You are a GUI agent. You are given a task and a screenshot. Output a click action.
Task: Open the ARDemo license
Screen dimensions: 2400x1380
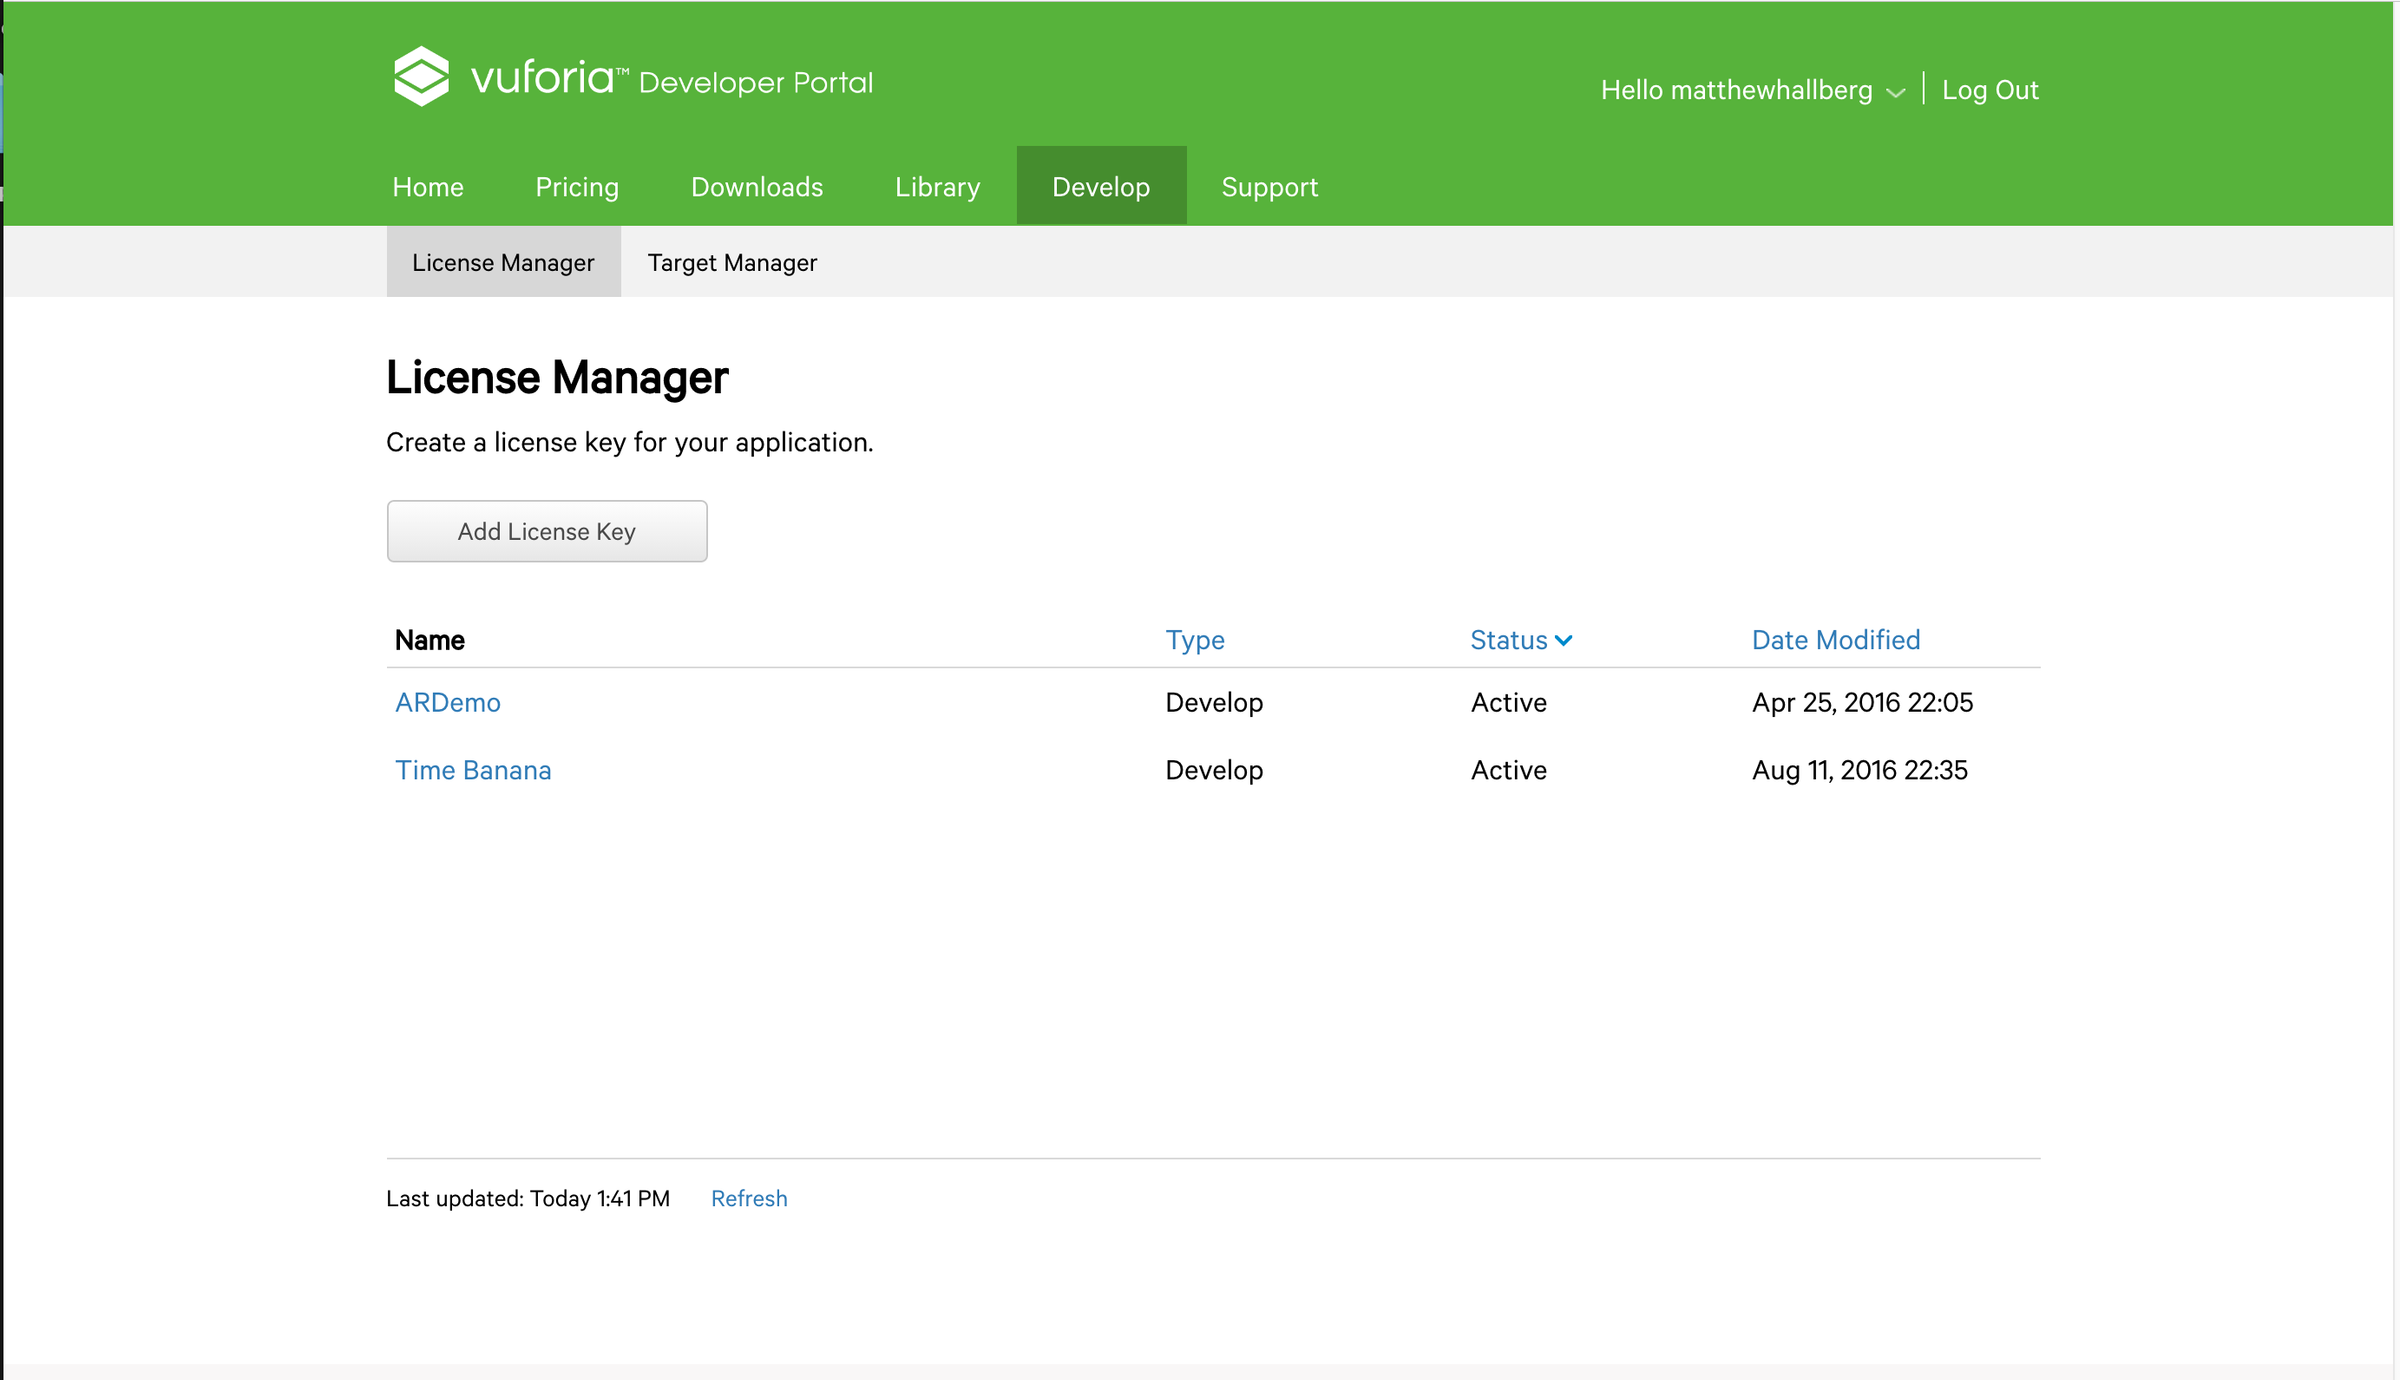click(448, 702)
